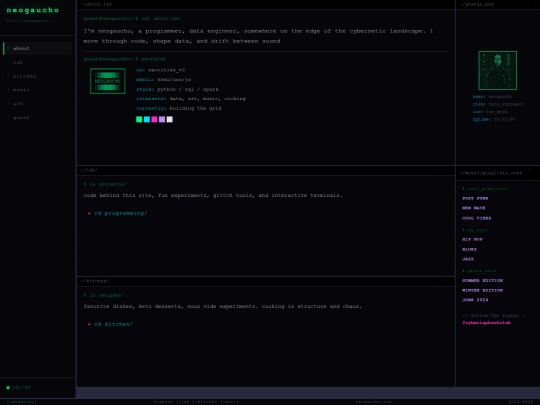This screenshot has width=540, height=405.
Task: Click the 'ls projects/' command line
Action: tap(105, 184)
